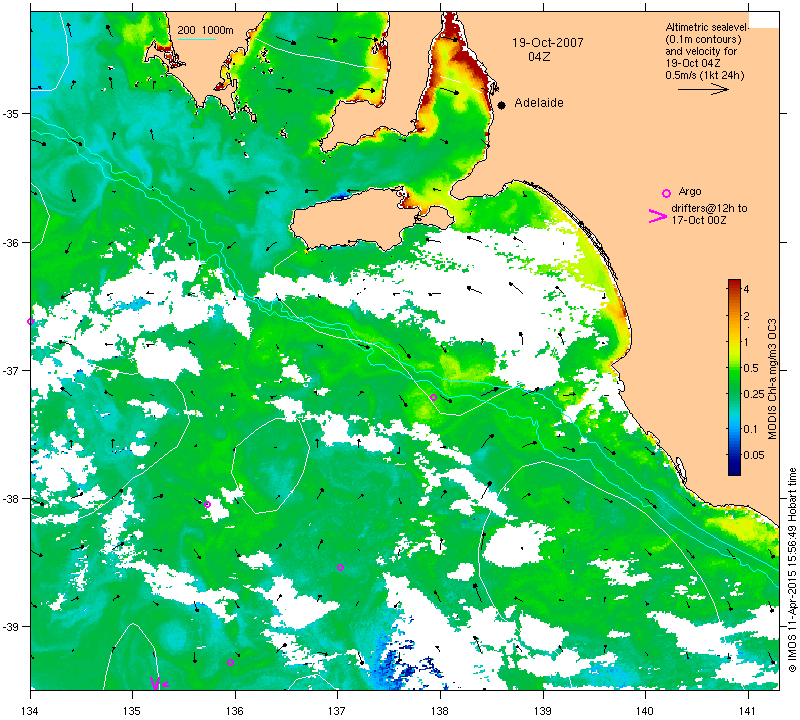This screenshot has height=720, width=800.
Task: Click the longitude label '139'
Action: coord(543,710)
